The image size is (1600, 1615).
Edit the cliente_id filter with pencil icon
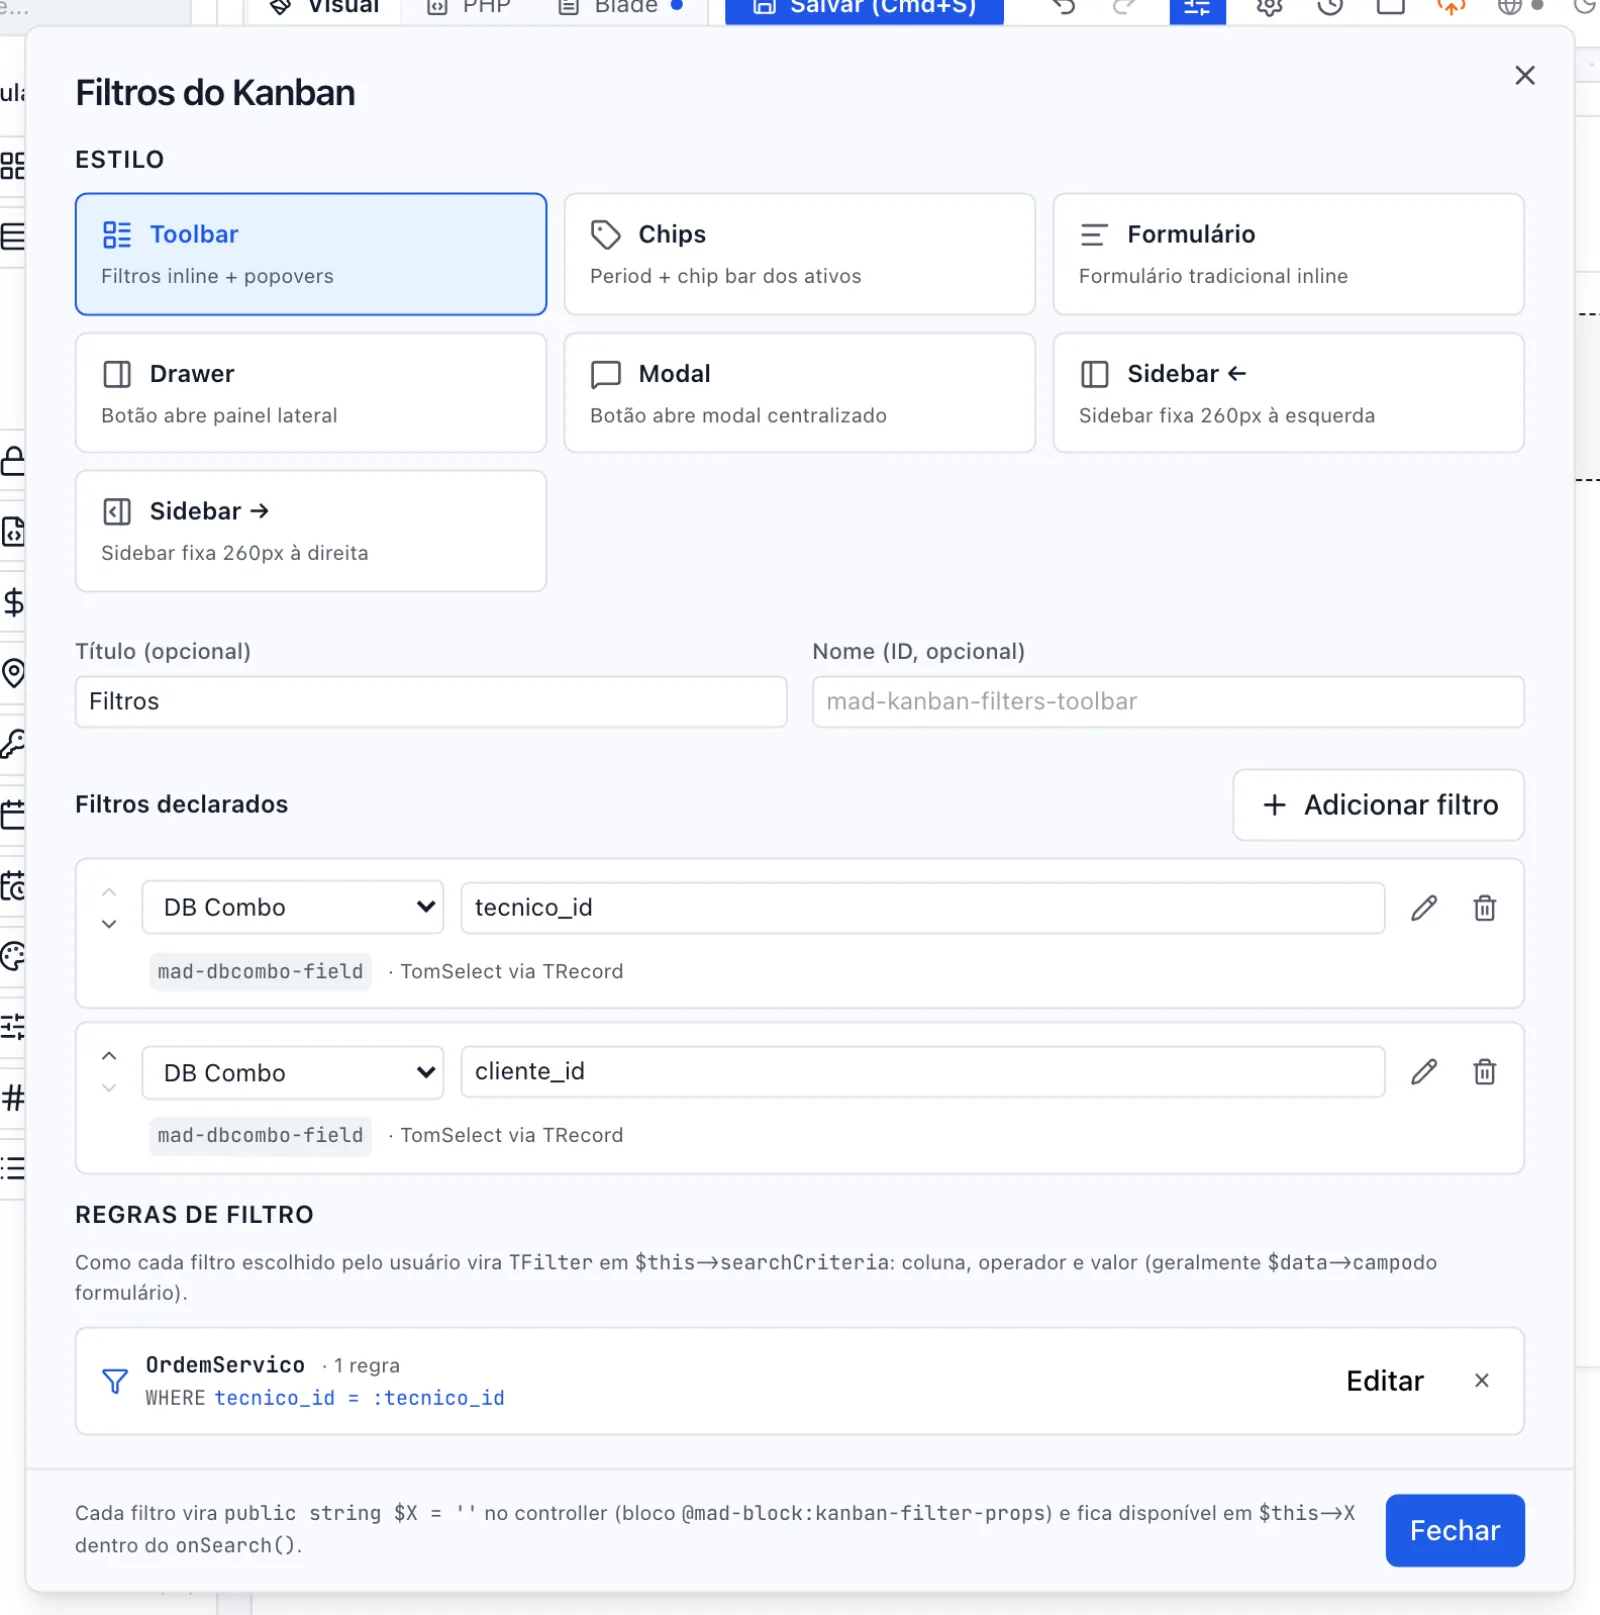coord(1424,1072)
